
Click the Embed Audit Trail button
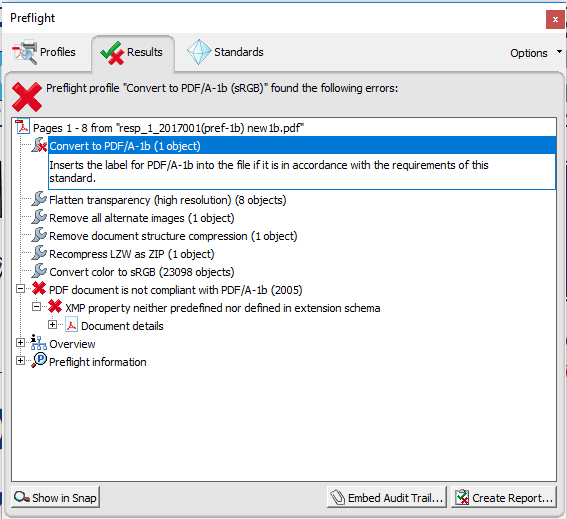387,497
